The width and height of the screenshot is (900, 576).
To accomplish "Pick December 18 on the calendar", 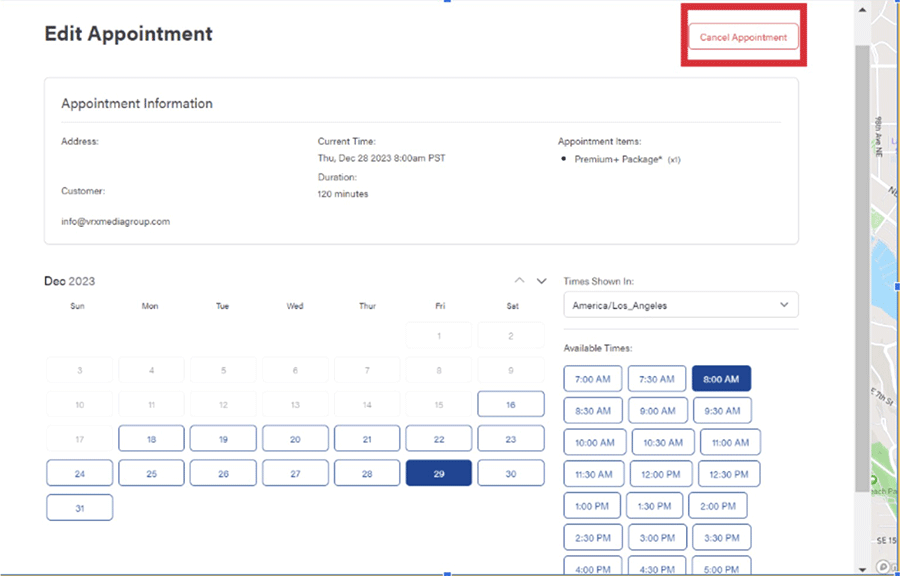I will tap(151, 439).
